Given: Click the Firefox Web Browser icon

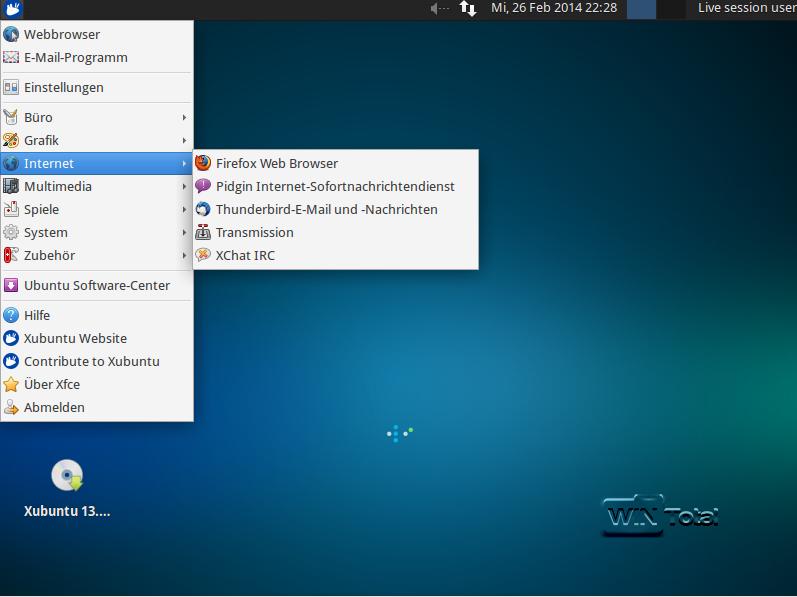Looking at the screenshot, I should [204, 163].
